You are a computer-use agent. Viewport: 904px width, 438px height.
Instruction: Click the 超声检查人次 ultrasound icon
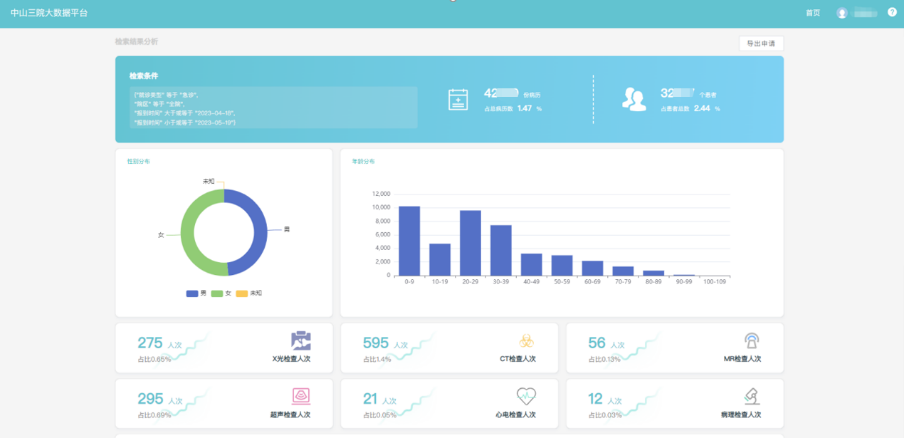tap(301, 396)
